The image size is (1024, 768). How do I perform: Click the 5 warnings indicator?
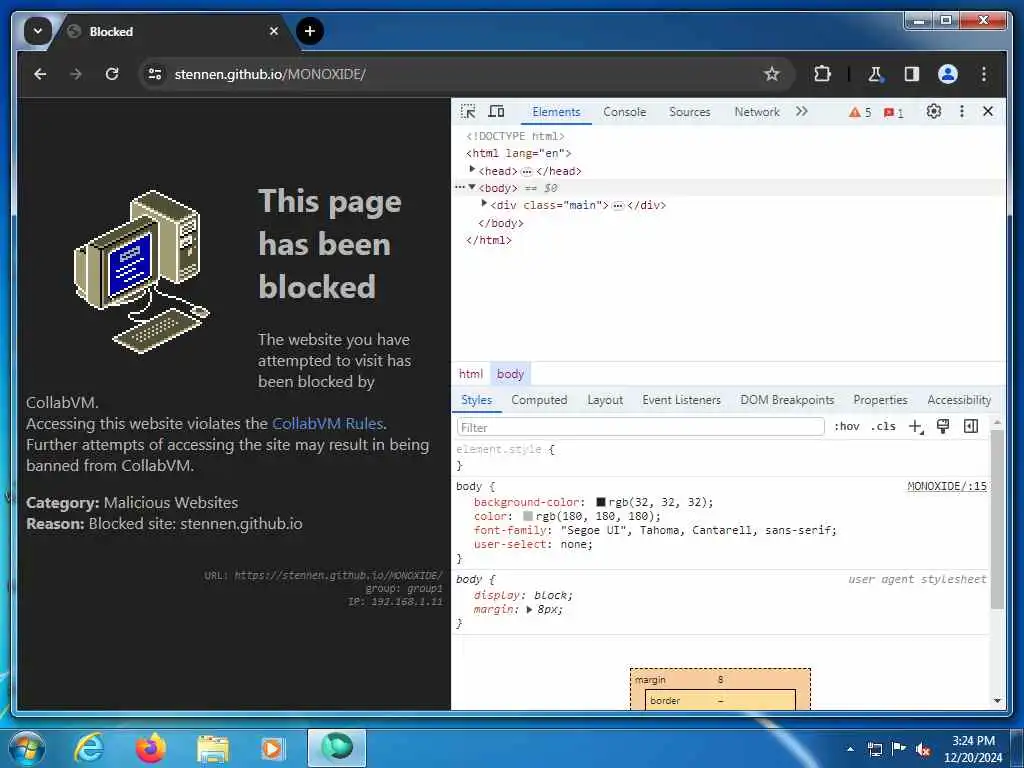click(859, 112)
